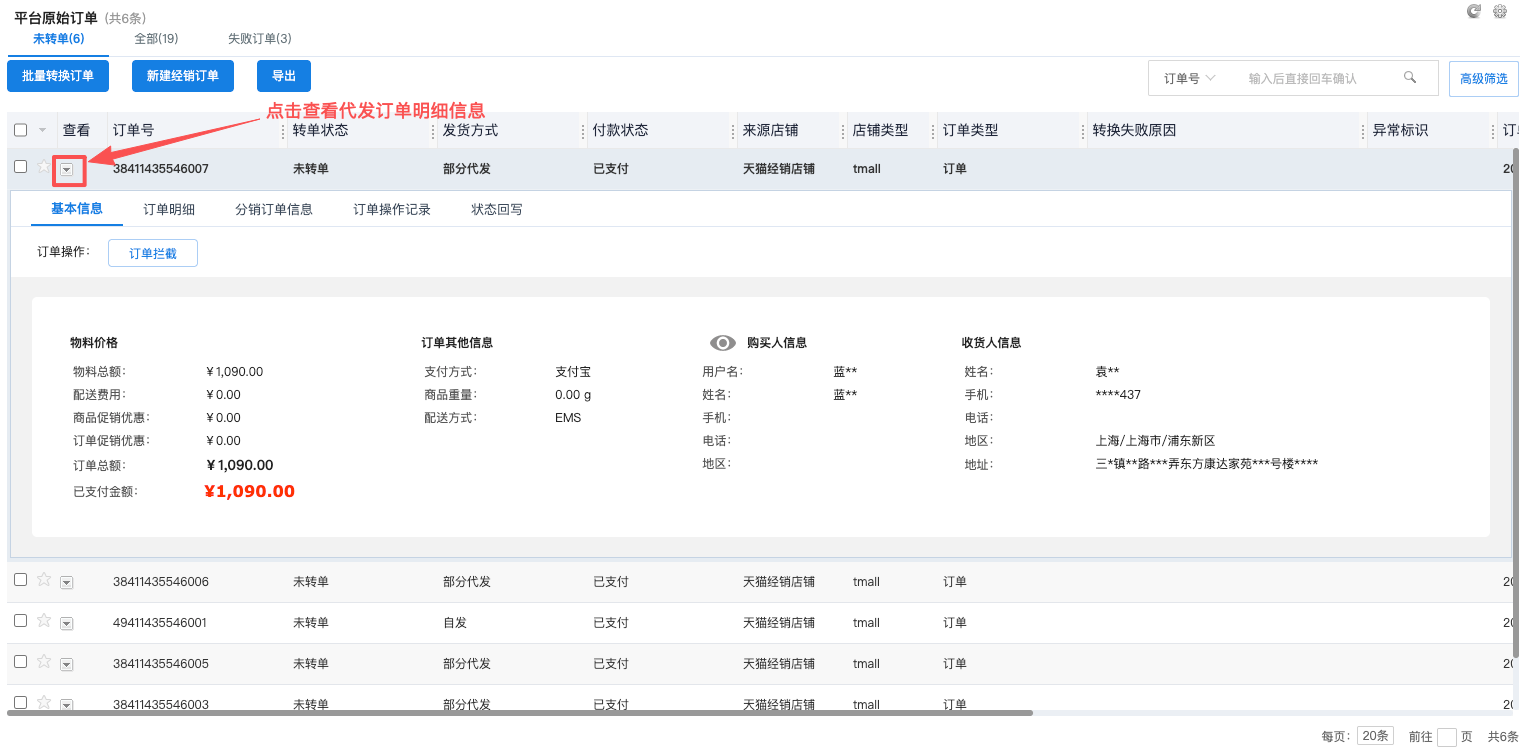
Task: Click the 新建经销订单 button
Action: [x=183, y=76]
